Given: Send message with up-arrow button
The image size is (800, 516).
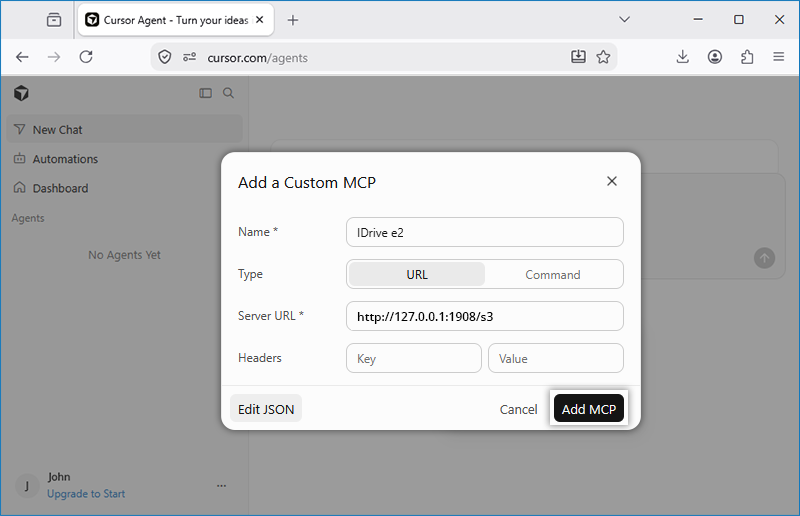Looking at the screenshot, I should click(764, 258).
